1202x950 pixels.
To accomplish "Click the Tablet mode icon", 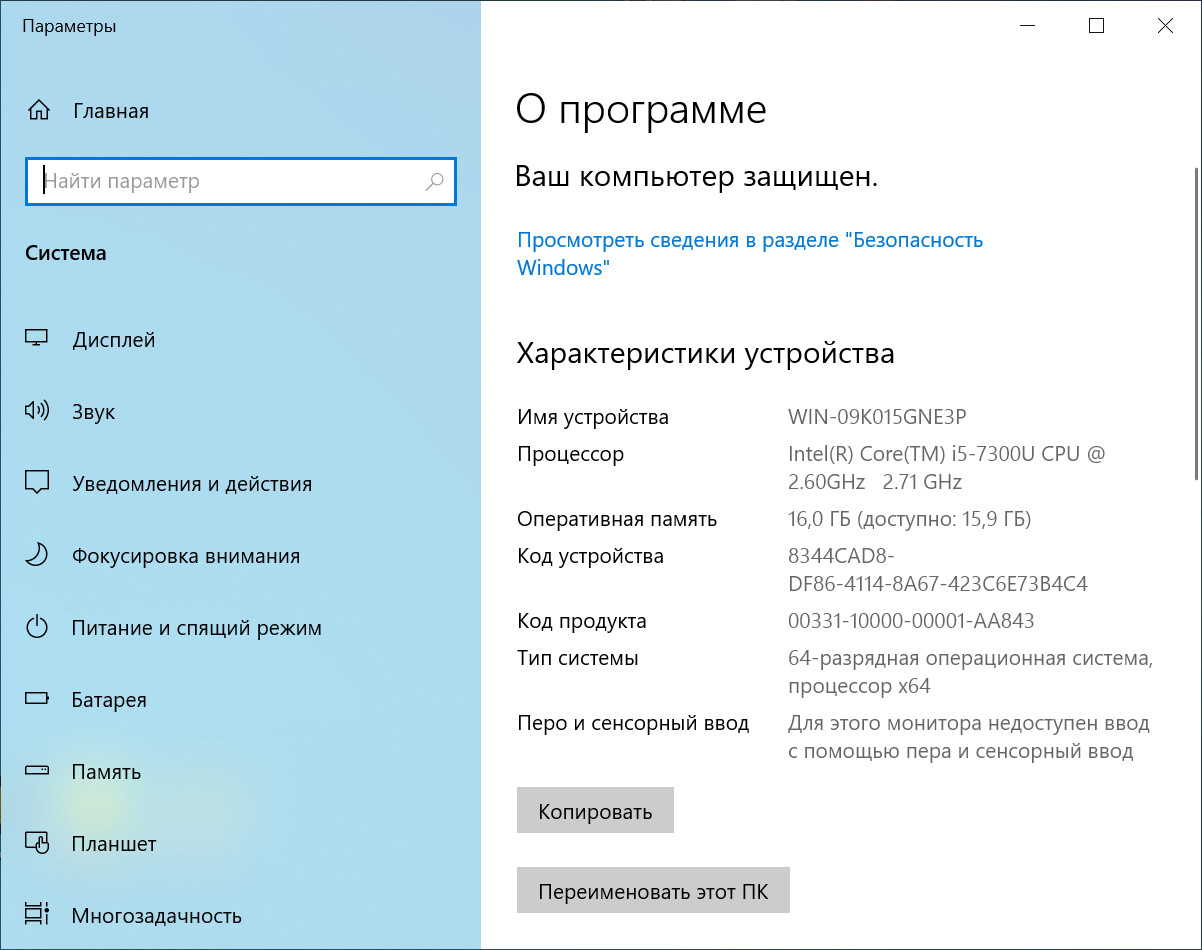I will (x=37, y=844).
